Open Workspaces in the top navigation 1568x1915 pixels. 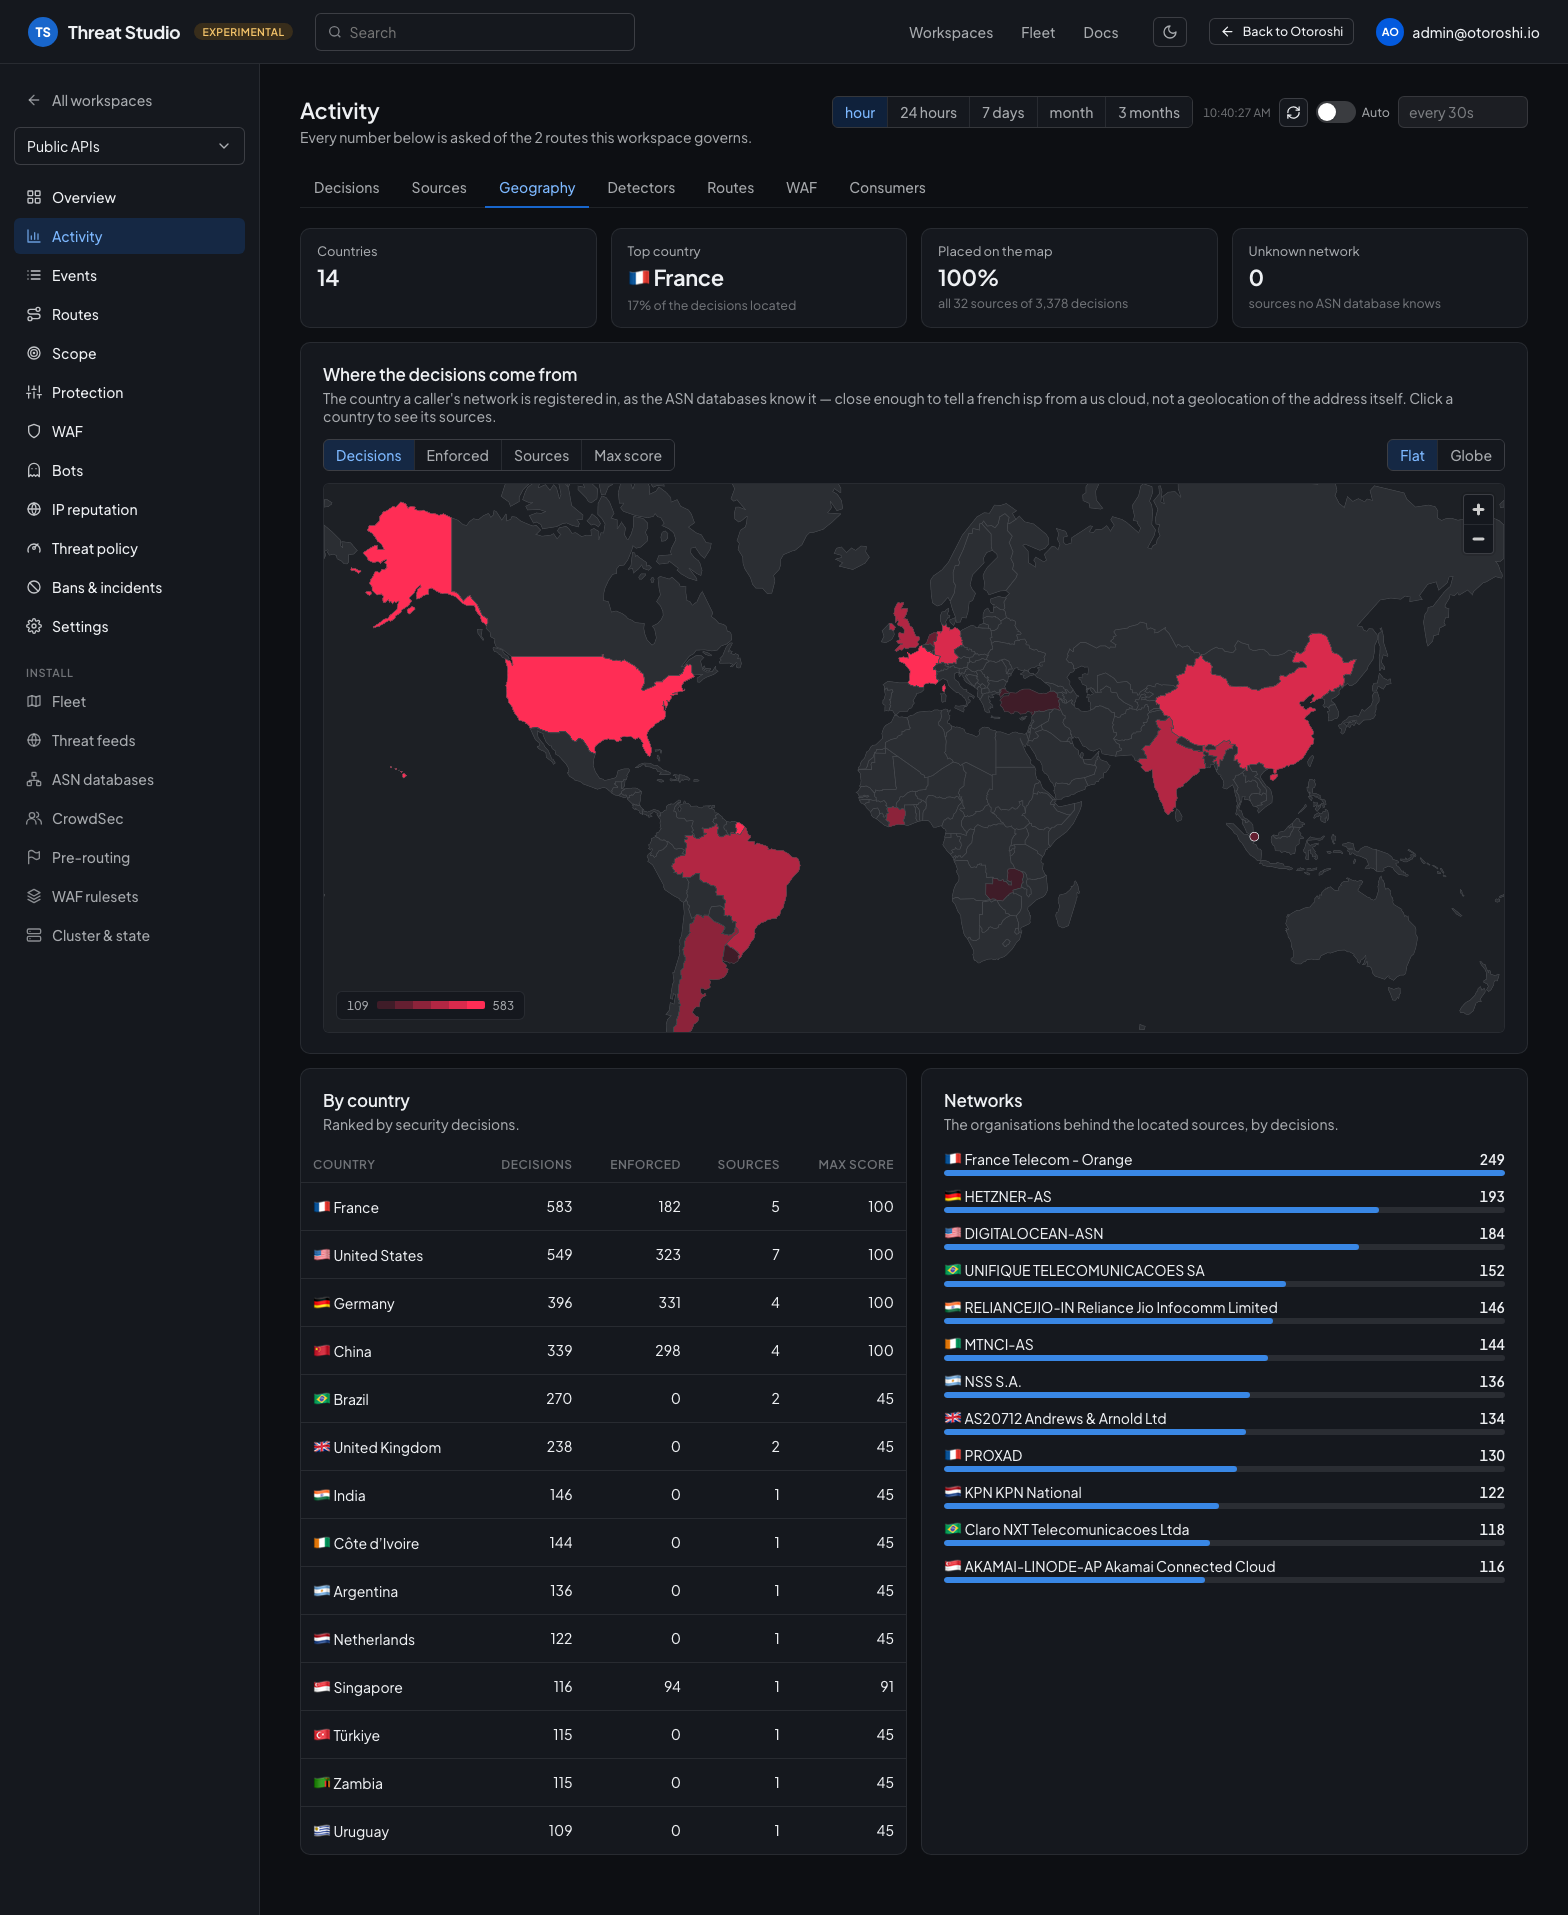point(951,33)
